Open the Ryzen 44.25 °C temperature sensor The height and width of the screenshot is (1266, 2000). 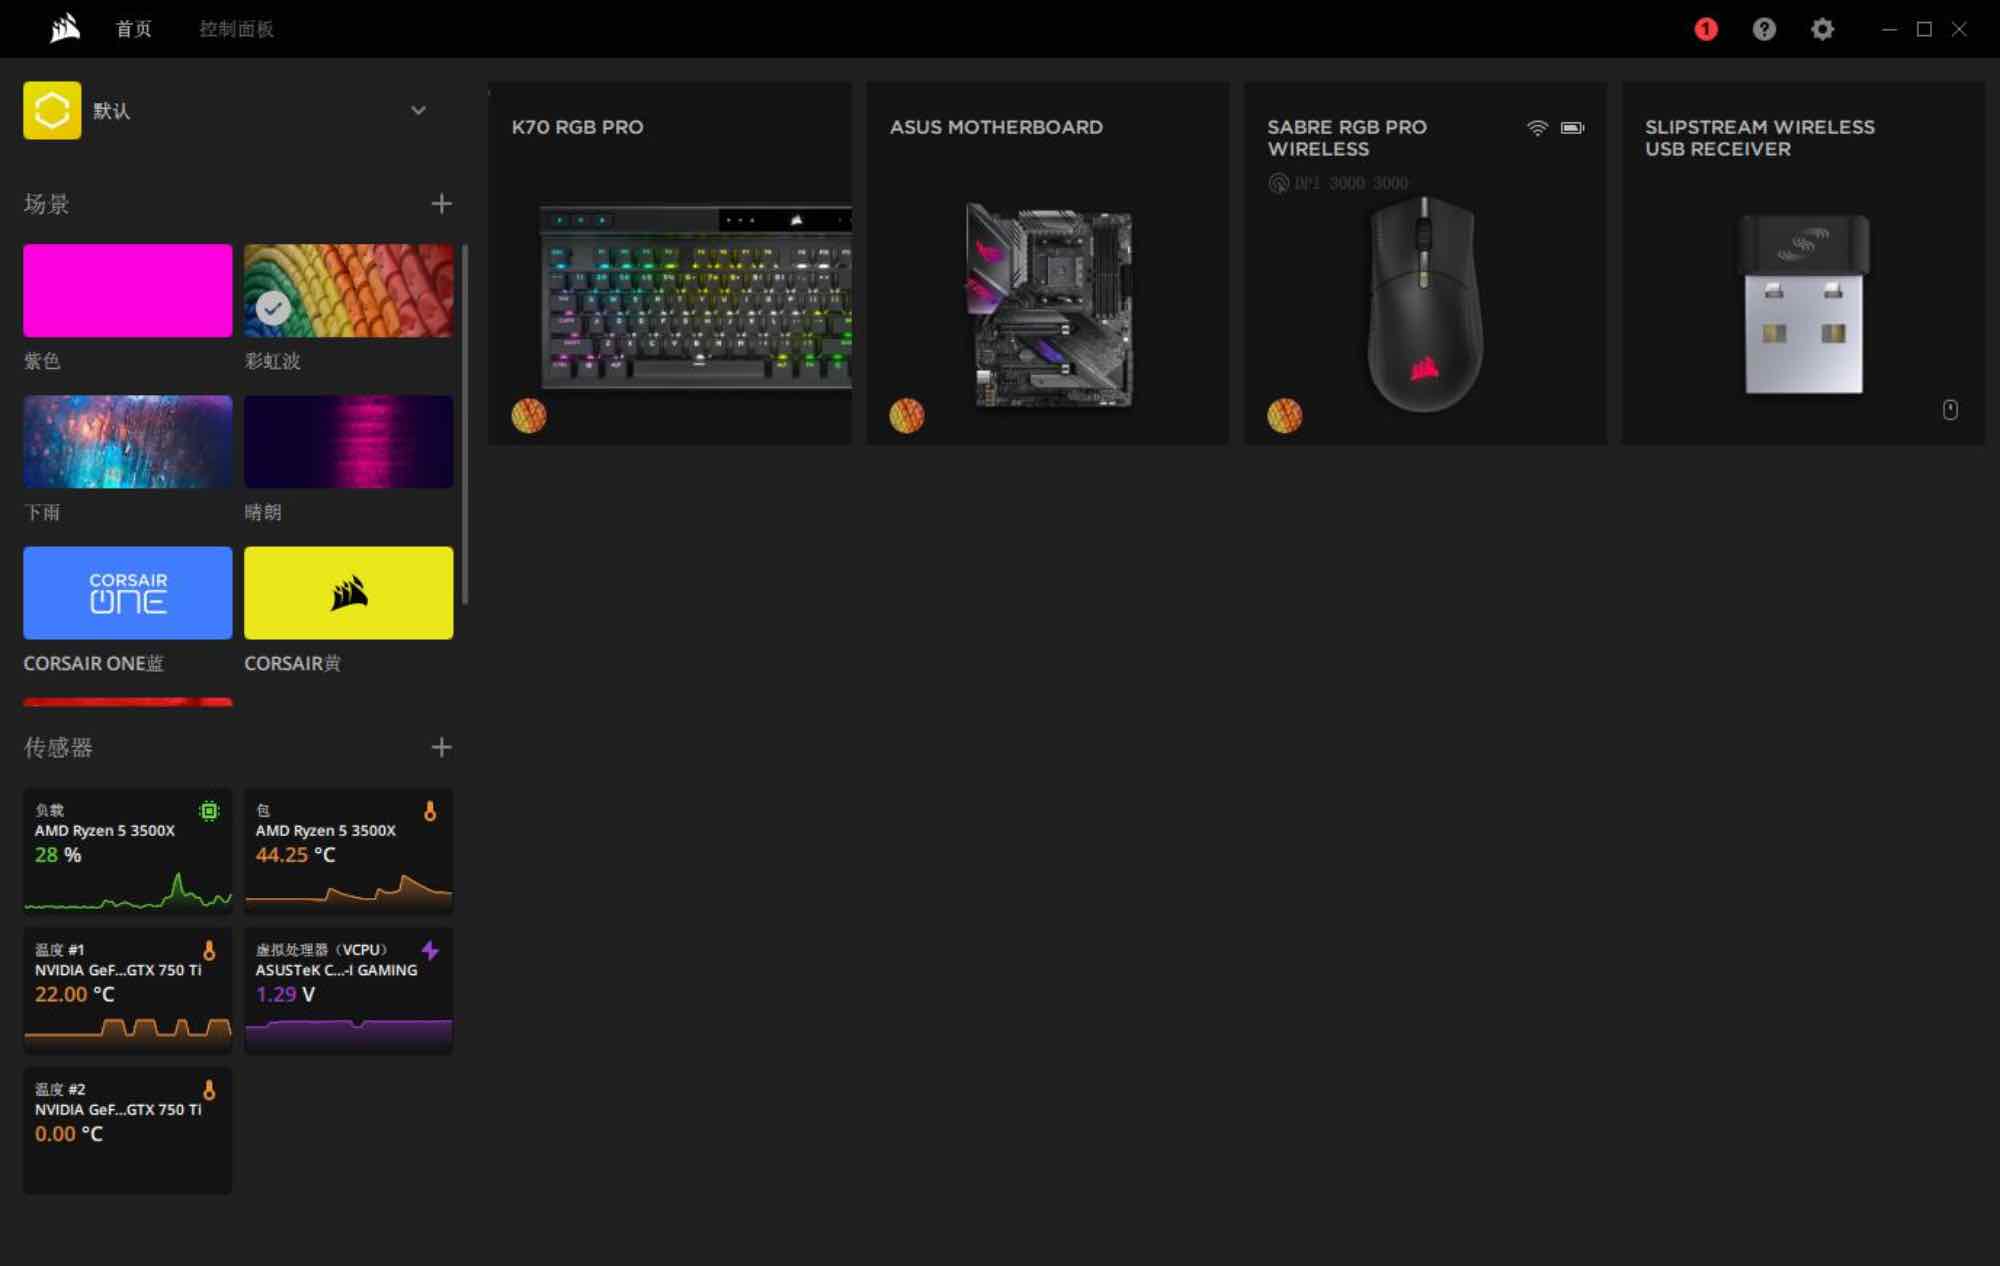click(x=348, y=851)
